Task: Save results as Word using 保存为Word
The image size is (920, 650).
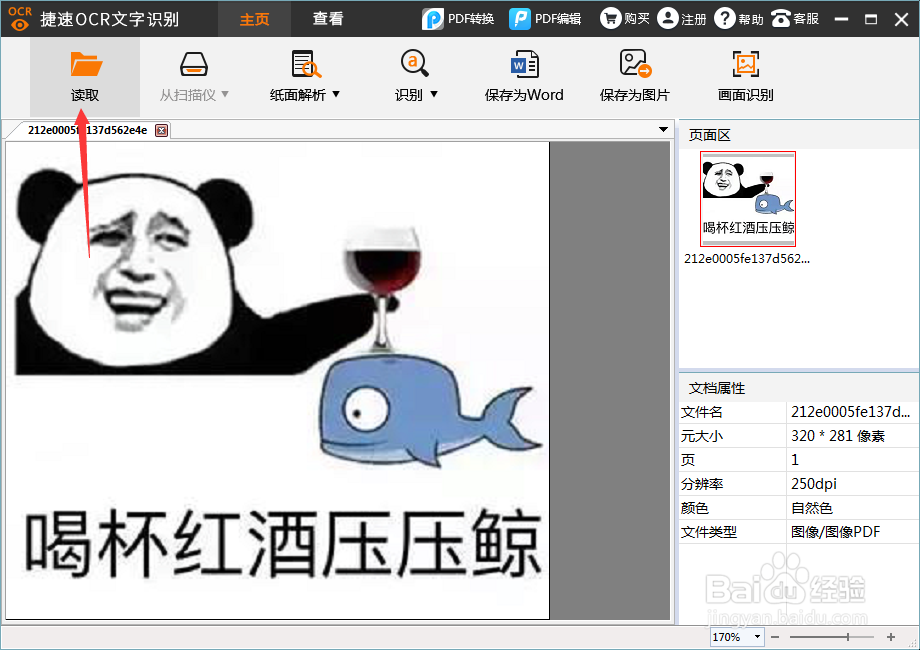Action: pos(524,75)
